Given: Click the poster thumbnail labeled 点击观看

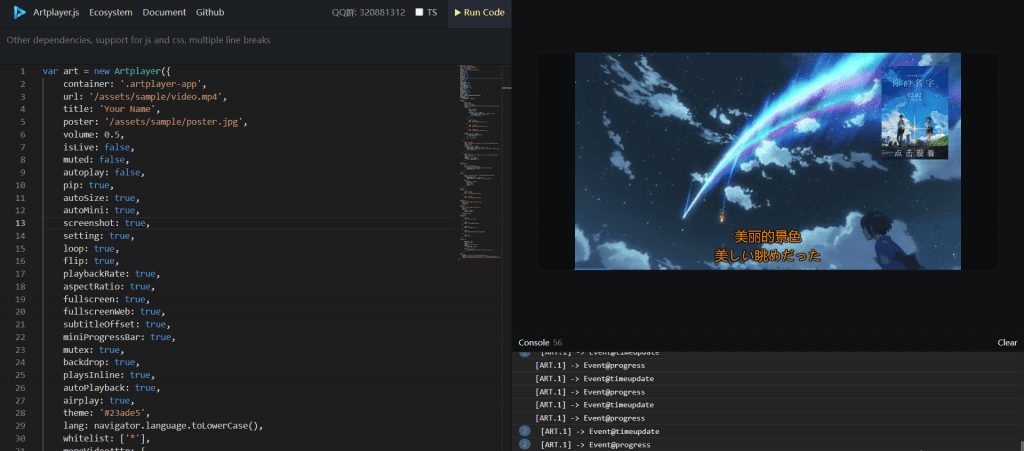Looking at the screenshot, I should [x=914, y=113].
